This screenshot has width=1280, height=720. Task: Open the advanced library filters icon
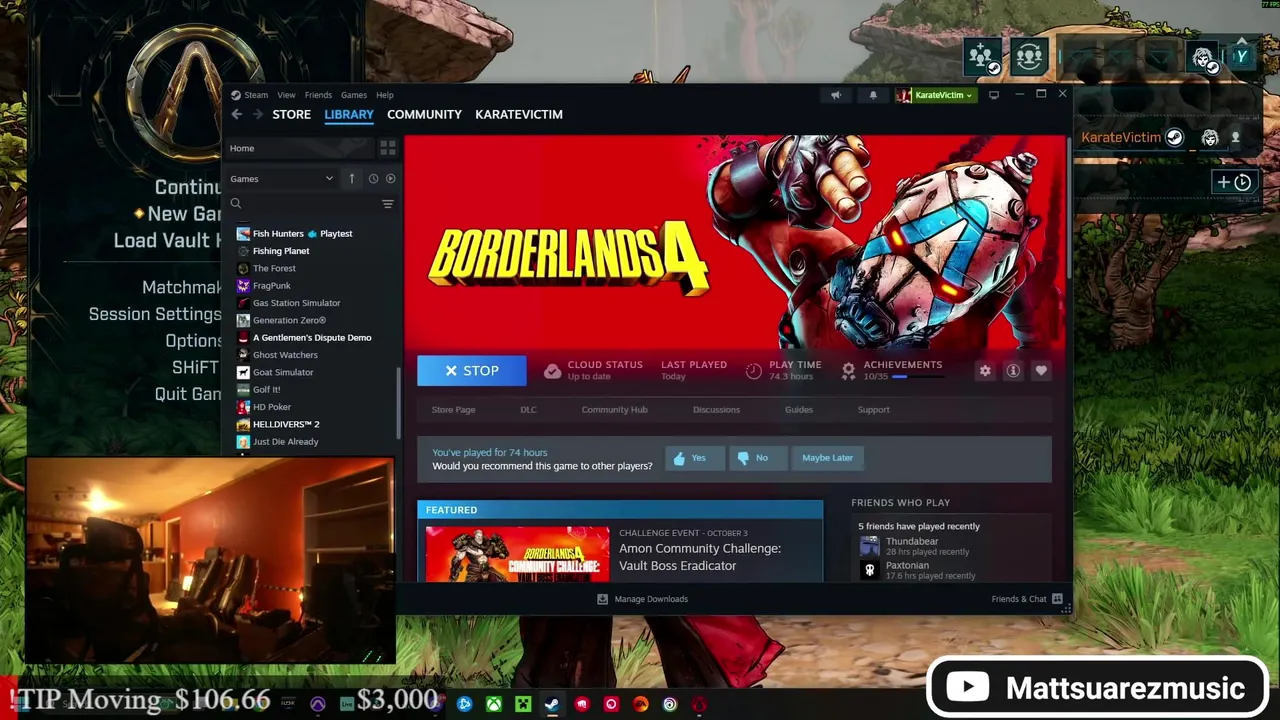coord(388,204)
